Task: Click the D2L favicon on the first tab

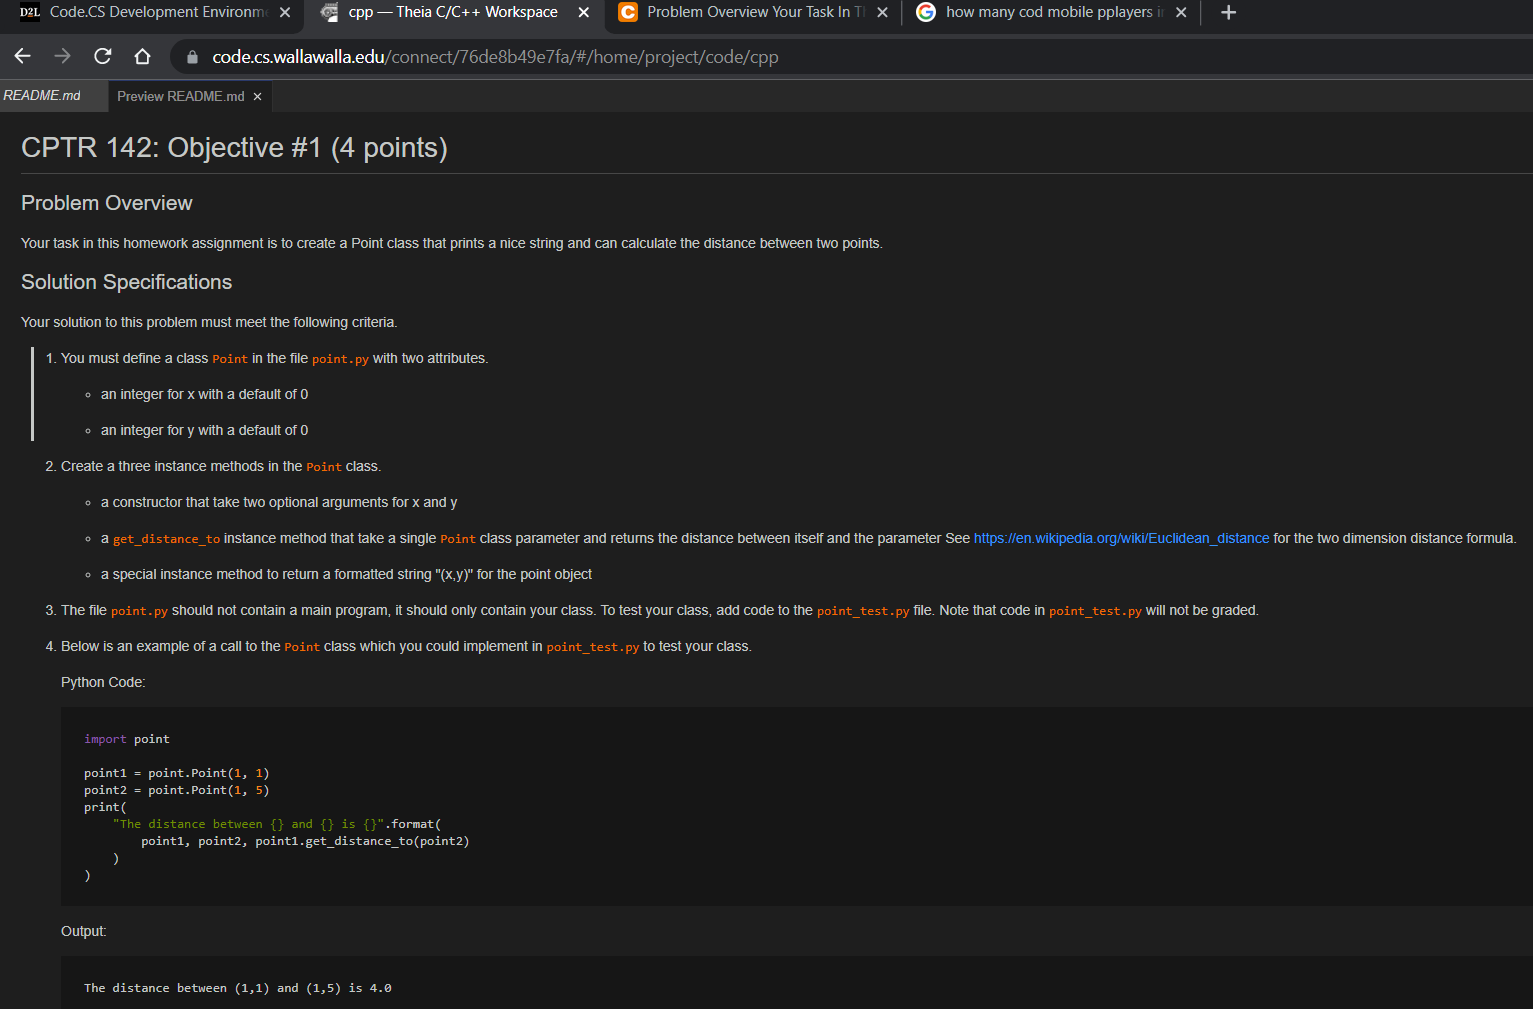Action: click(29, 12)
